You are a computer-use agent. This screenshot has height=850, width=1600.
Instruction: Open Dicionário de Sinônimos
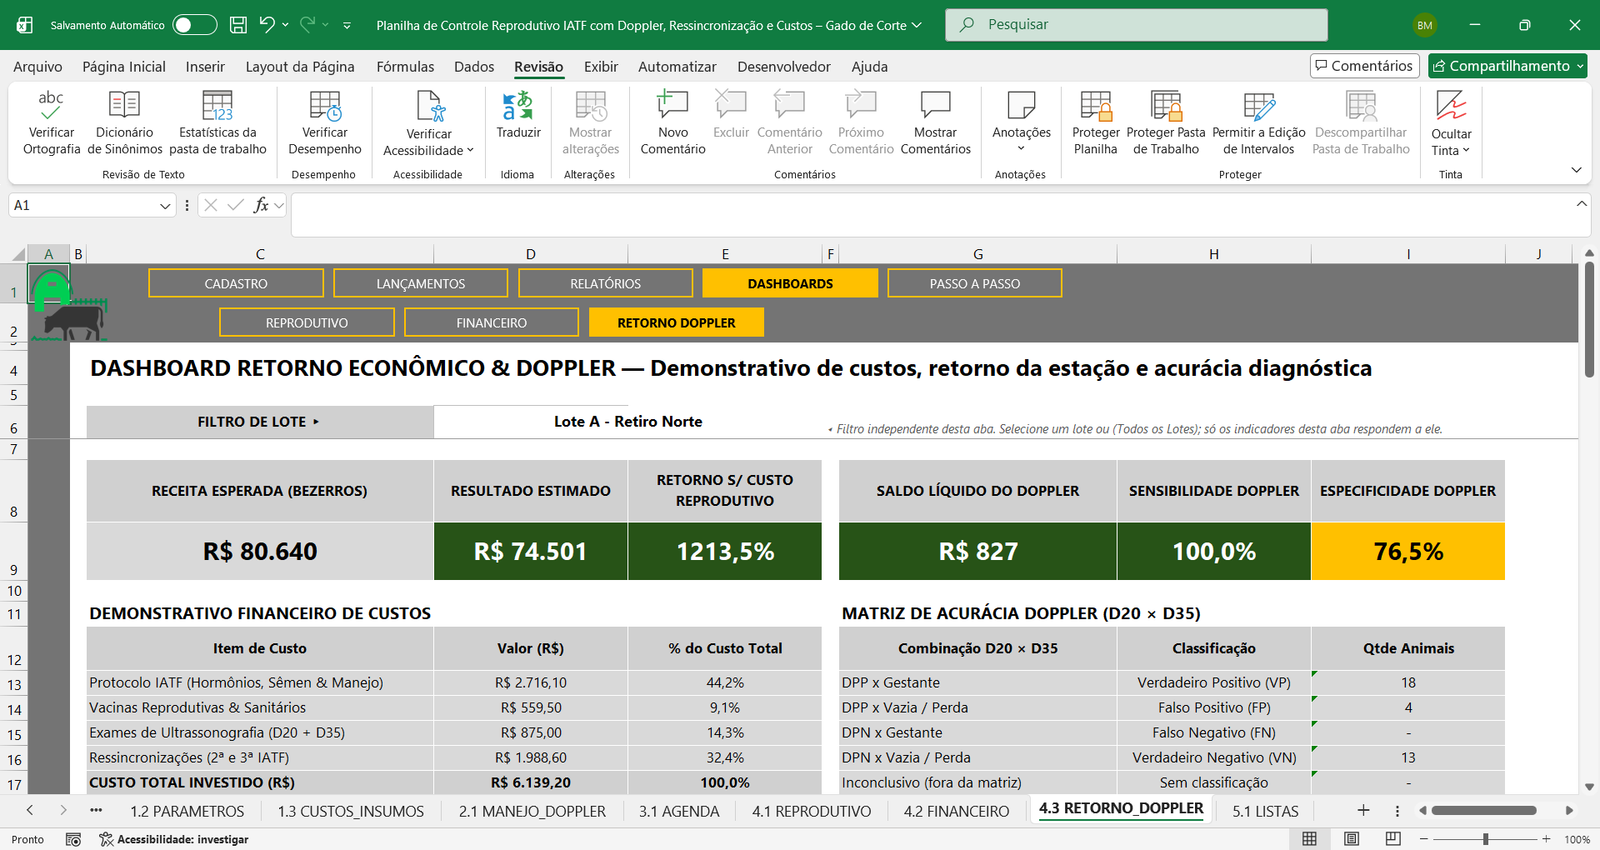pyautogui.click(x=124, y=122)
